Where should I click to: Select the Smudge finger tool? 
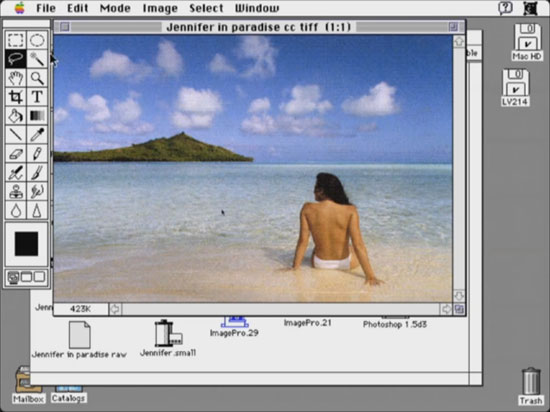(37, 191)
